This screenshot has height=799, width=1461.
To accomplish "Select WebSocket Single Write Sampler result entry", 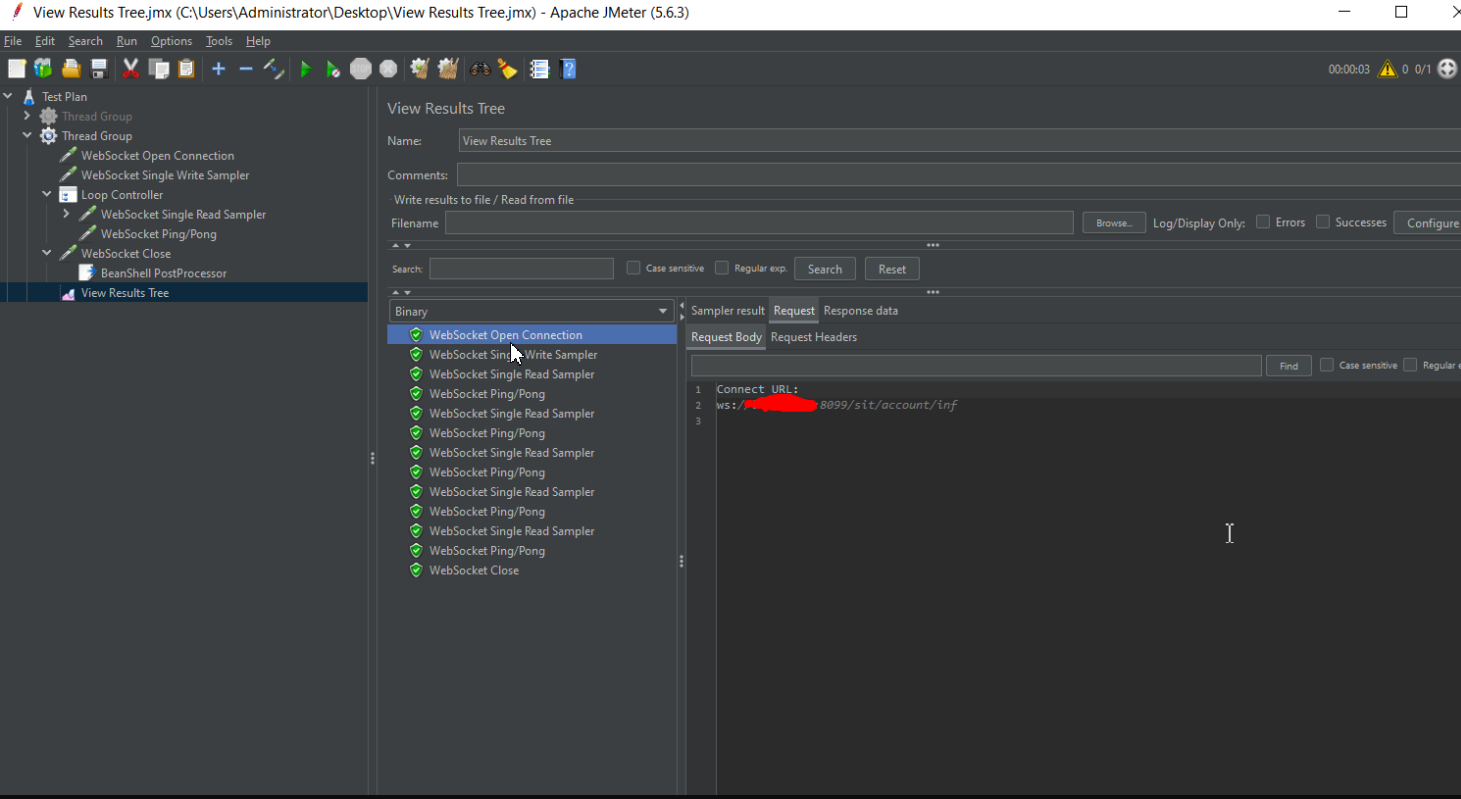I will (513, 355).
